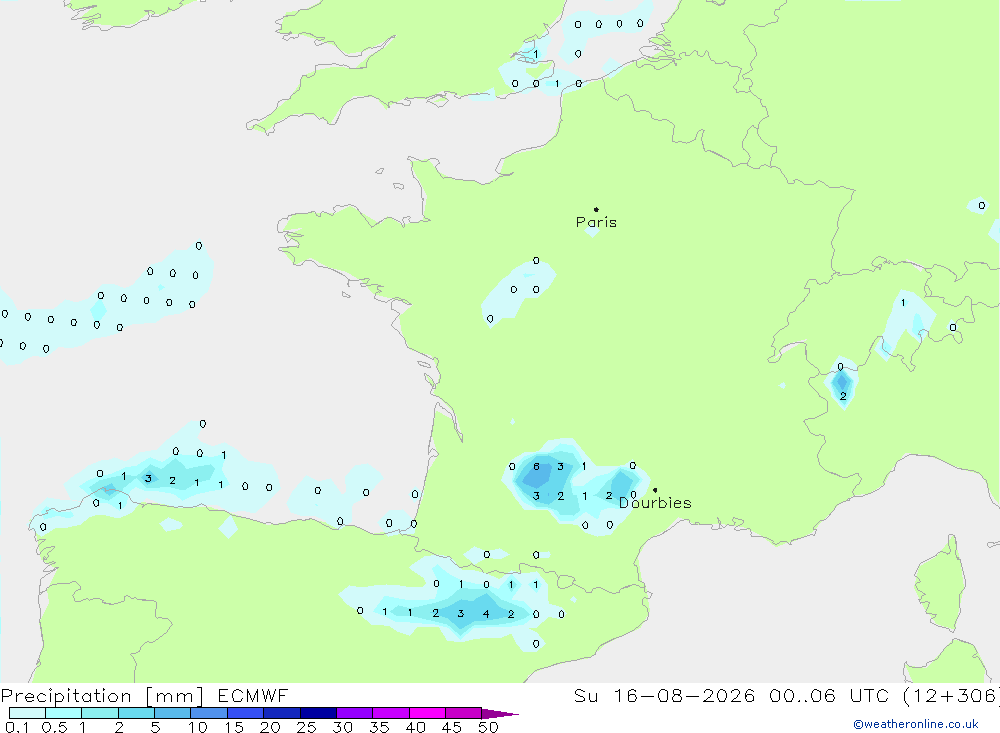Screen dimensions: 1000x733
Task: Pick the 20–25 mm dark blue swatch
Action: (x=282, y=713)
